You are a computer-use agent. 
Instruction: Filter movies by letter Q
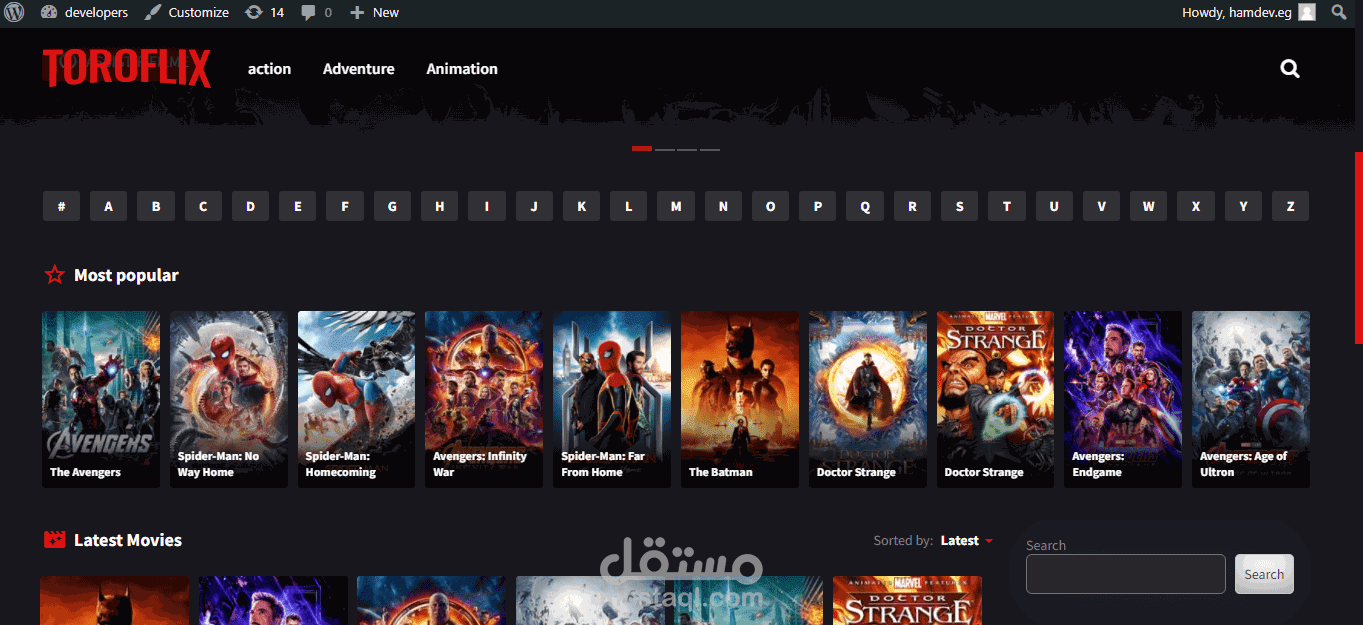tap(865, 206)
